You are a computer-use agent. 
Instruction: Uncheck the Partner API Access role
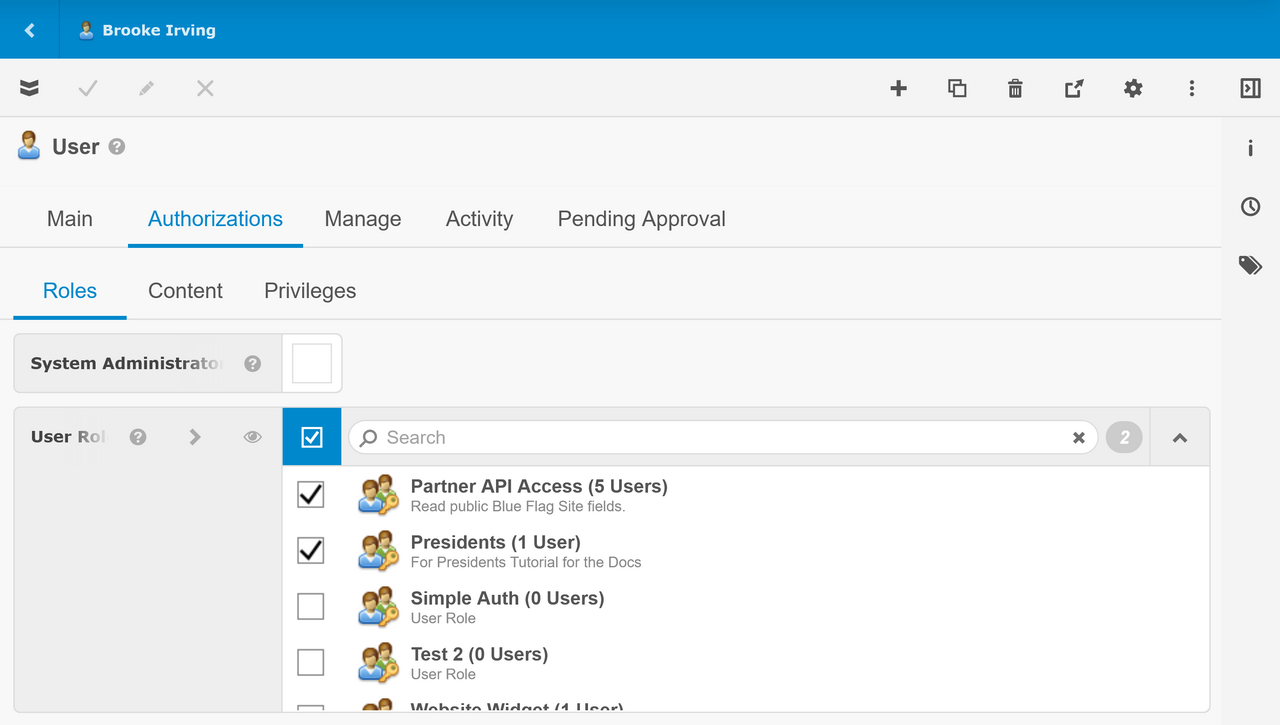(x=311, y=495)
